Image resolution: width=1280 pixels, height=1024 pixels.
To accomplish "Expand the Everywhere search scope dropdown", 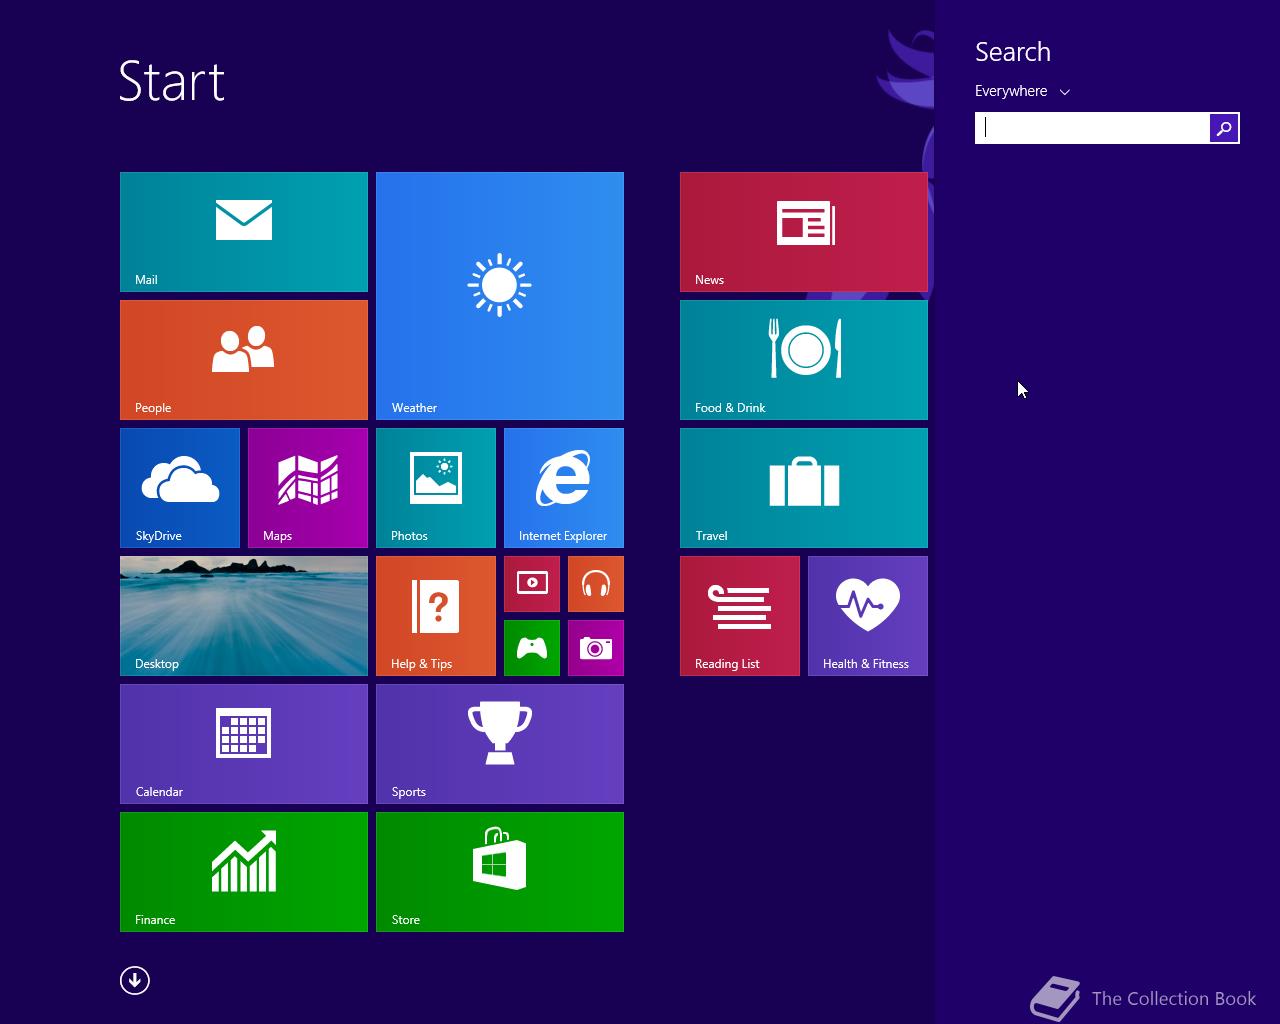I will click(1022, 91).
